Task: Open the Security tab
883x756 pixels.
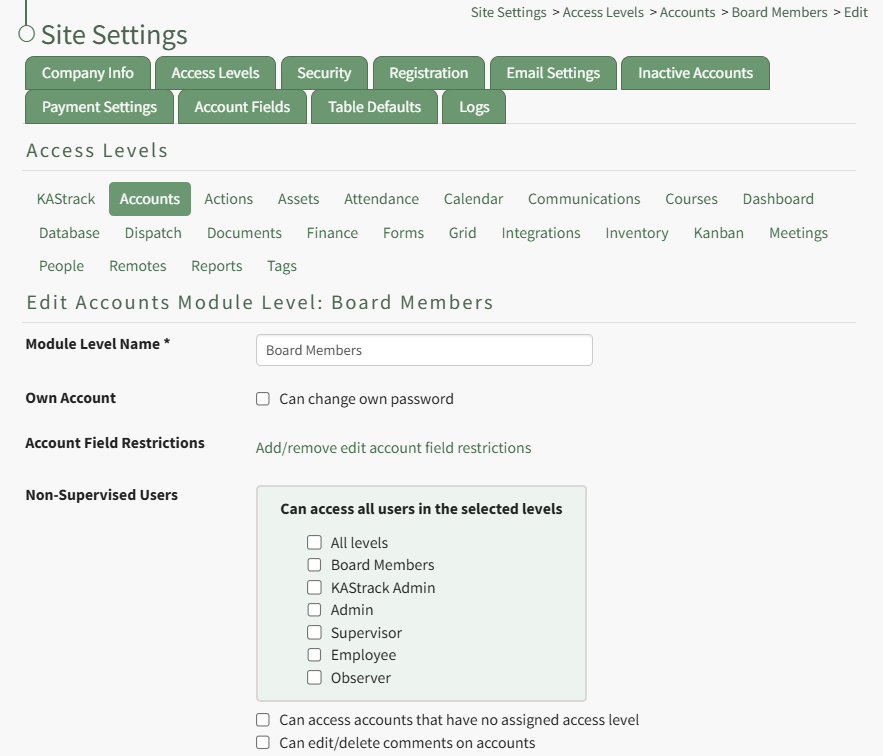Action: (324, 73)
